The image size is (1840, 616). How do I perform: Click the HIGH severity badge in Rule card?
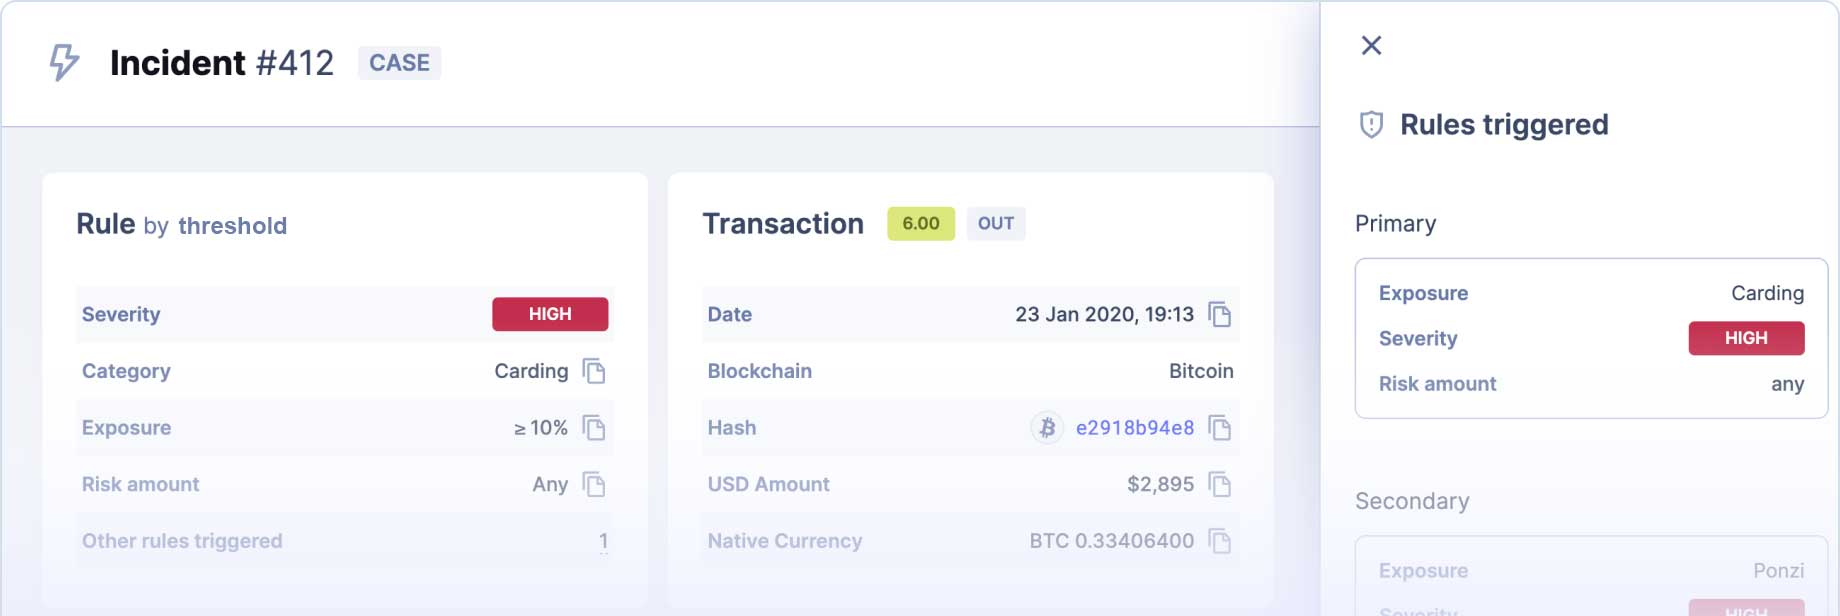[549, 314]
